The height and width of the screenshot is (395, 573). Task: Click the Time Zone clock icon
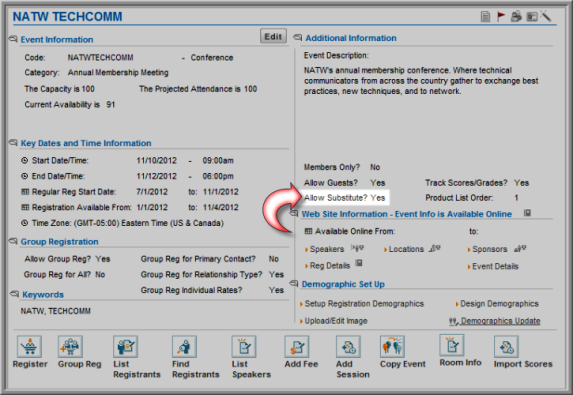pos(24,223)
